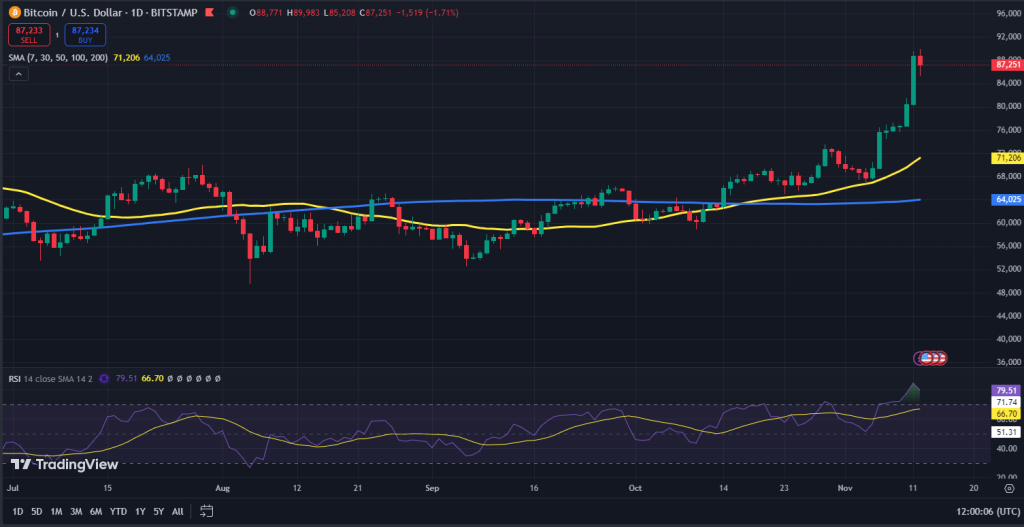The height and width of the screenshot is (527, 1024).
Task: Click the H89,983 high price value
Action: pyautogui.click(x=303, y=12)
